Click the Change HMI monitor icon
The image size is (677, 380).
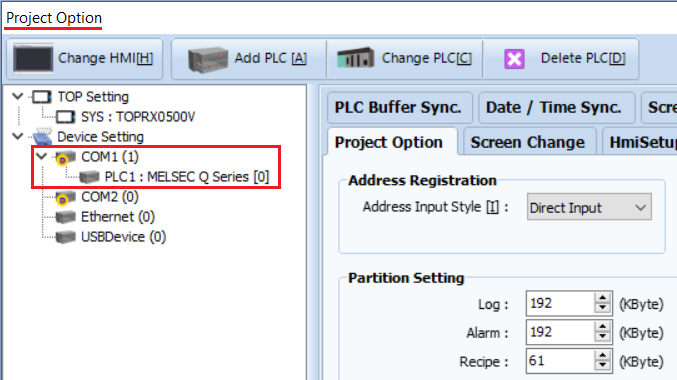pyautogui.click(x=33, y=58)
